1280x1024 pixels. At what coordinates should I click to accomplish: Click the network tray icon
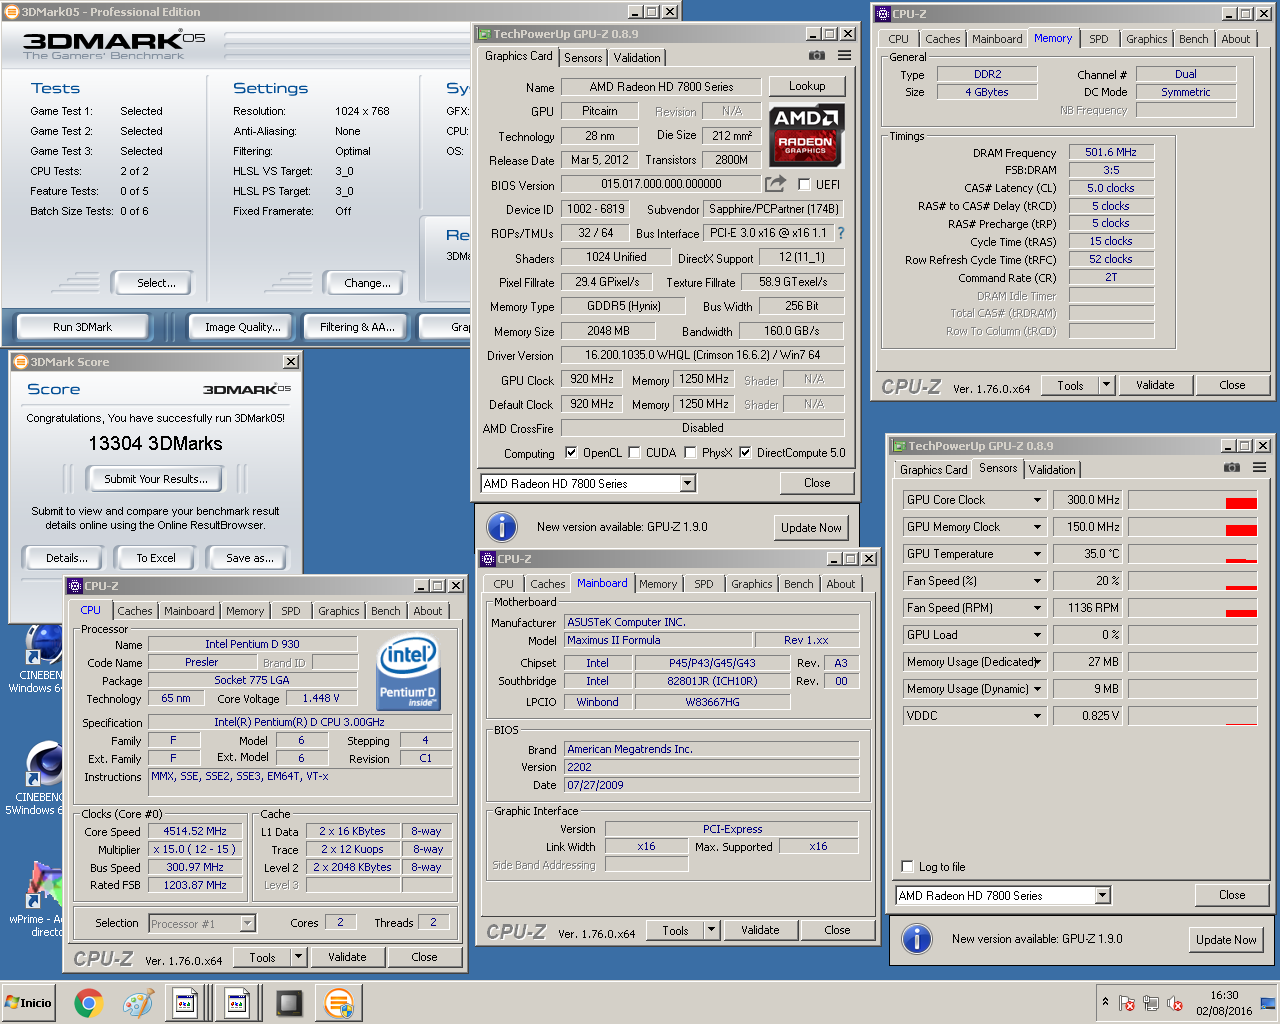point(1151,1003)
